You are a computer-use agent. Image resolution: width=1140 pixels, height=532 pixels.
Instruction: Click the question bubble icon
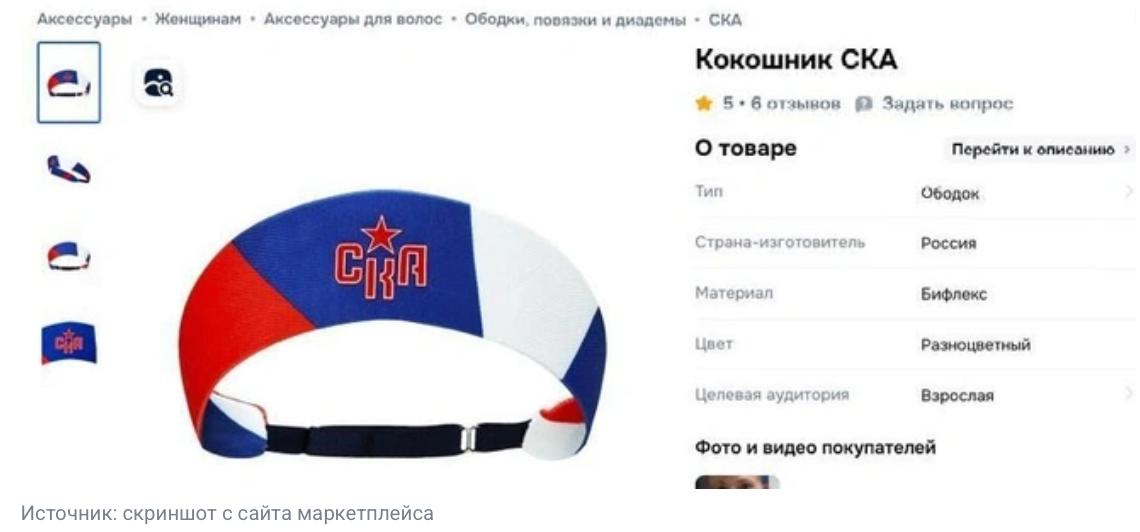[x=864, y=104]
